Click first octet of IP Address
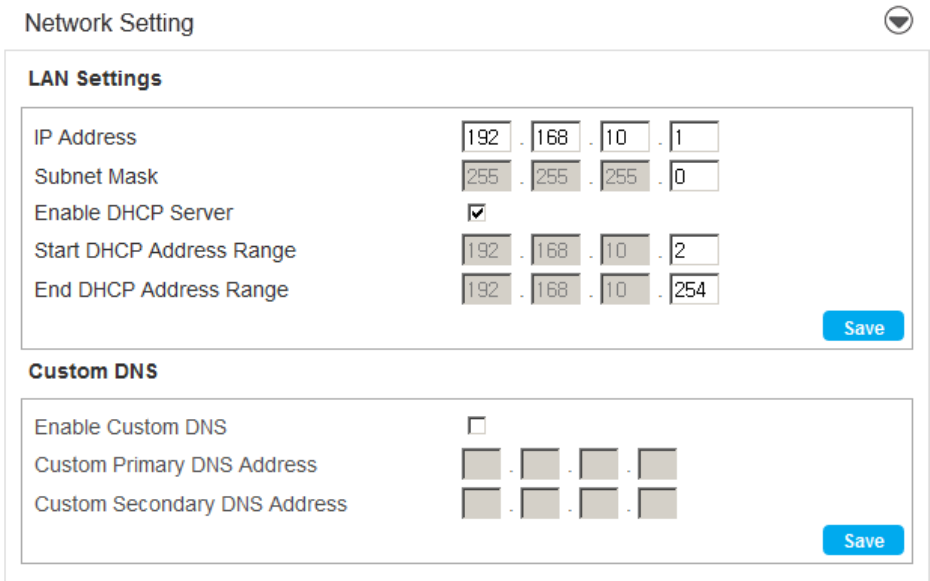 (487, 137)
